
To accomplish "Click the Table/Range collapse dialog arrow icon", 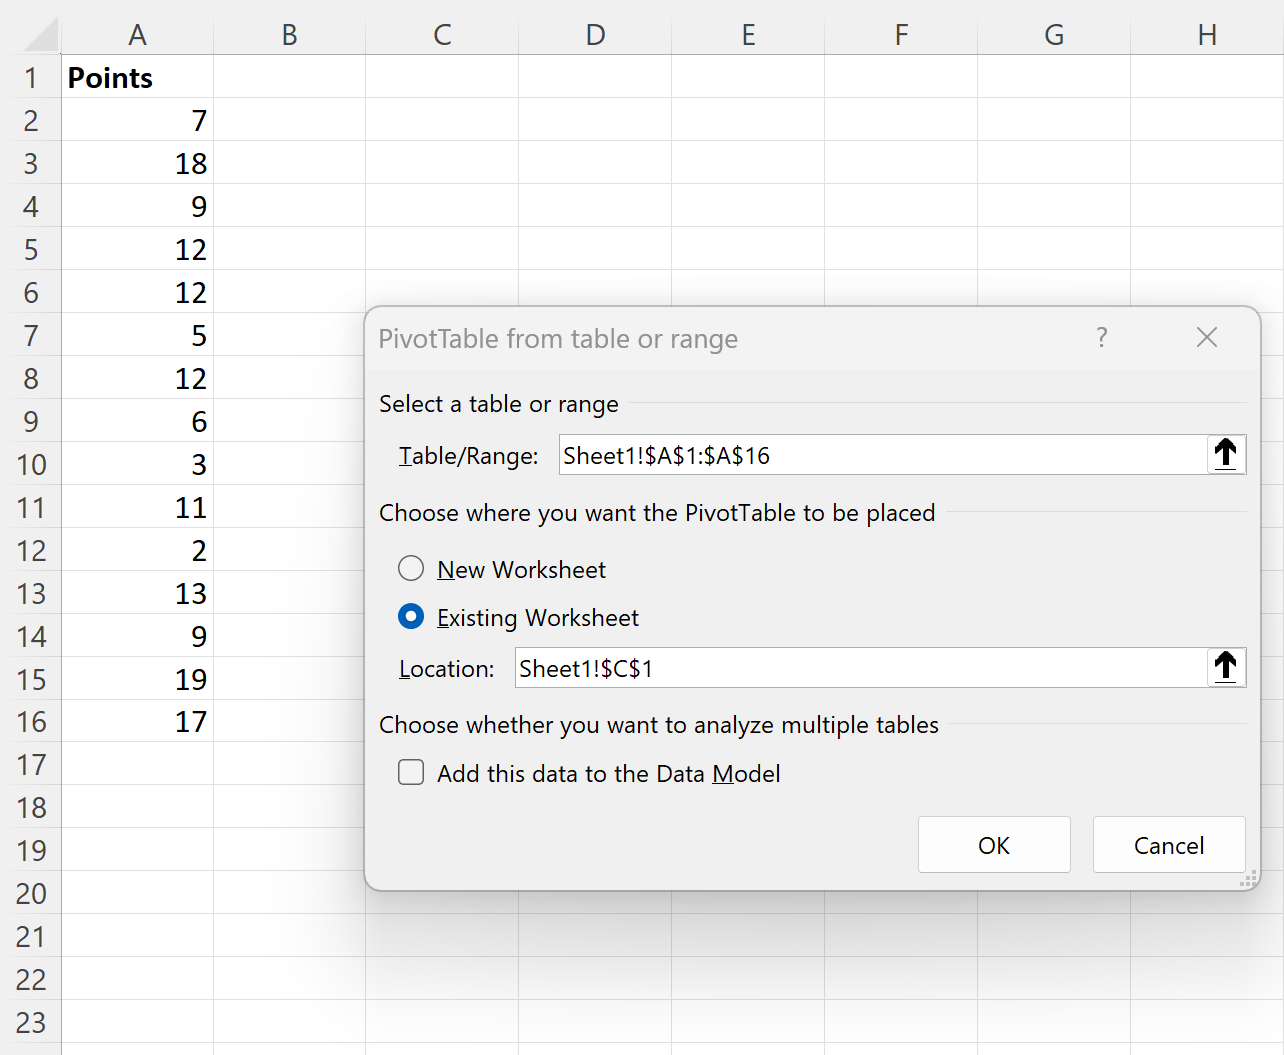I will [1226, 455].
